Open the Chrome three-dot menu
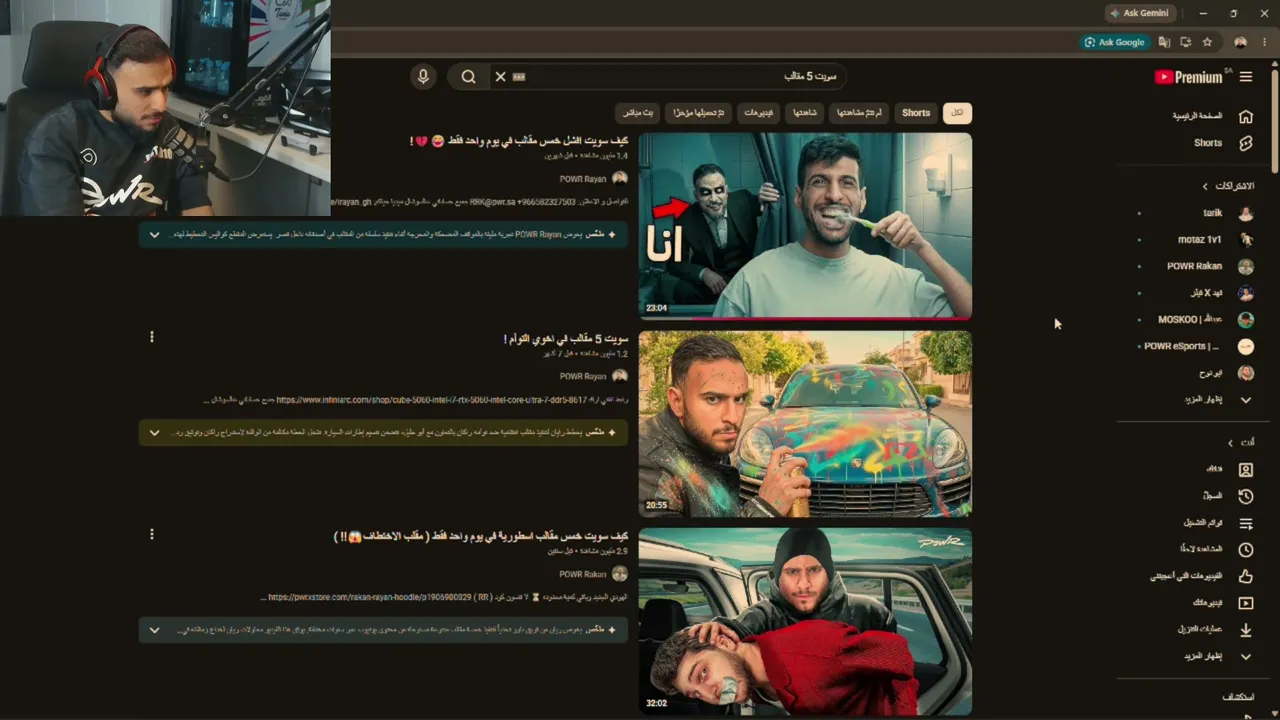 [1265, 42]
